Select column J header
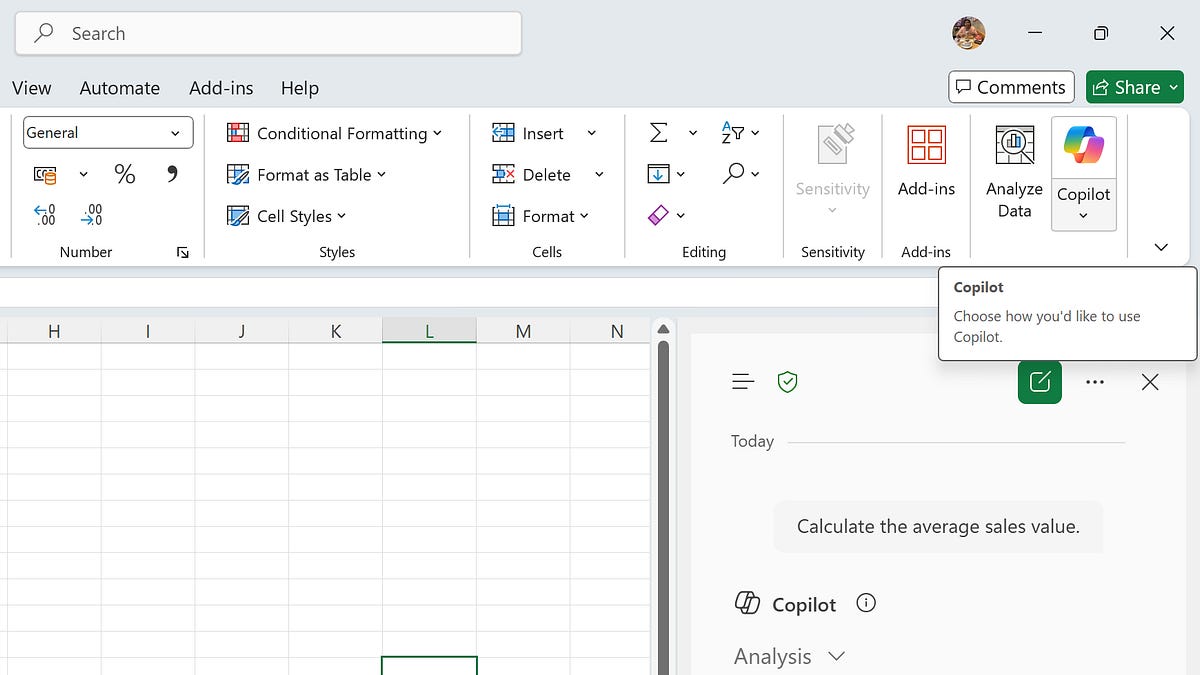 pos(242,331)
